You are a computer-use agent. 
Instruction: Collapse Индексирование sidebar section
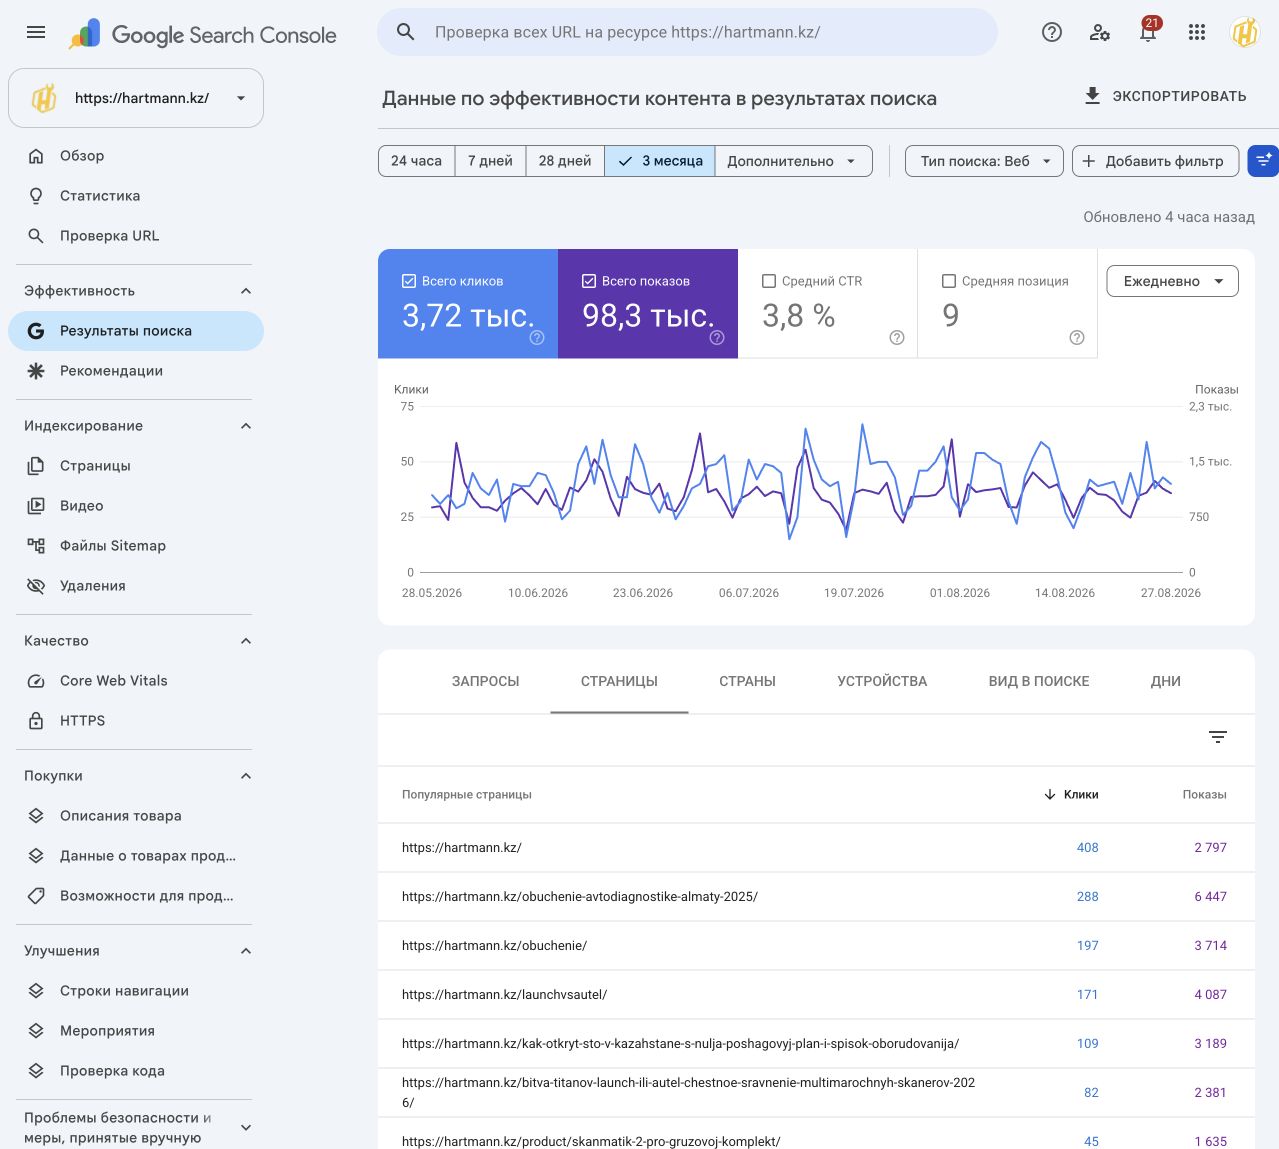coord(246,426)
